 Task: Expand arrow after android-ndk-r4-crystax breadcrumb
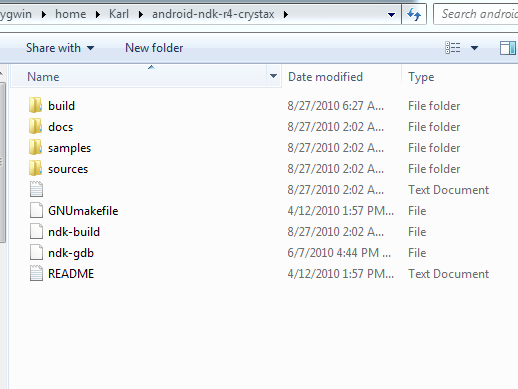286,14
